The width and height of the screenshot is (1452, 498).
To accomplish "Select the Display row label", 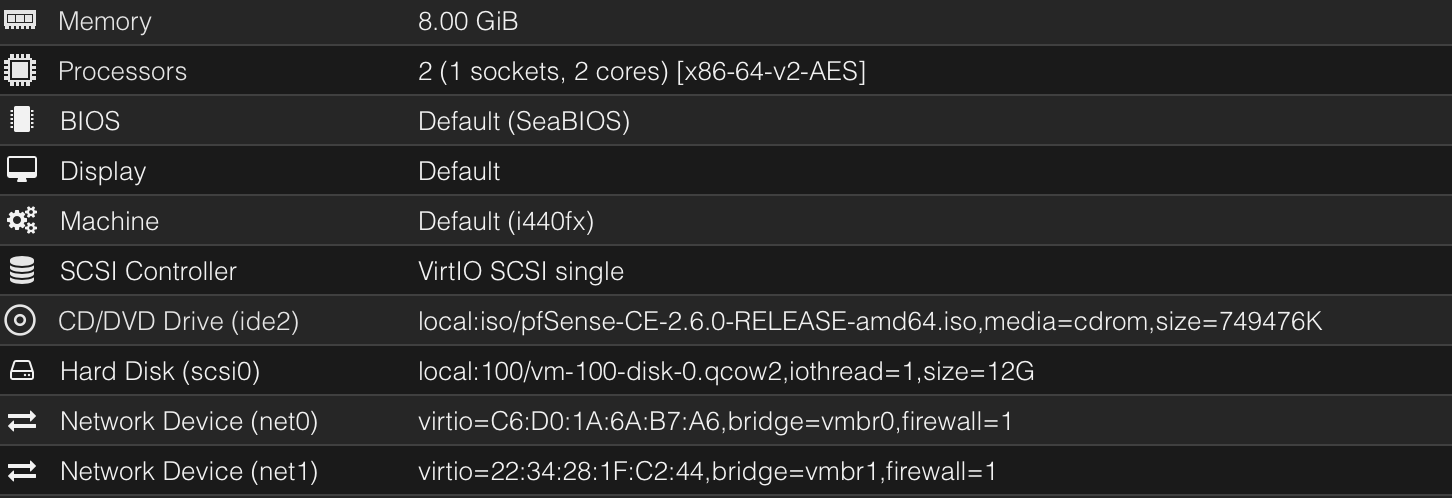I will (103, 172).
